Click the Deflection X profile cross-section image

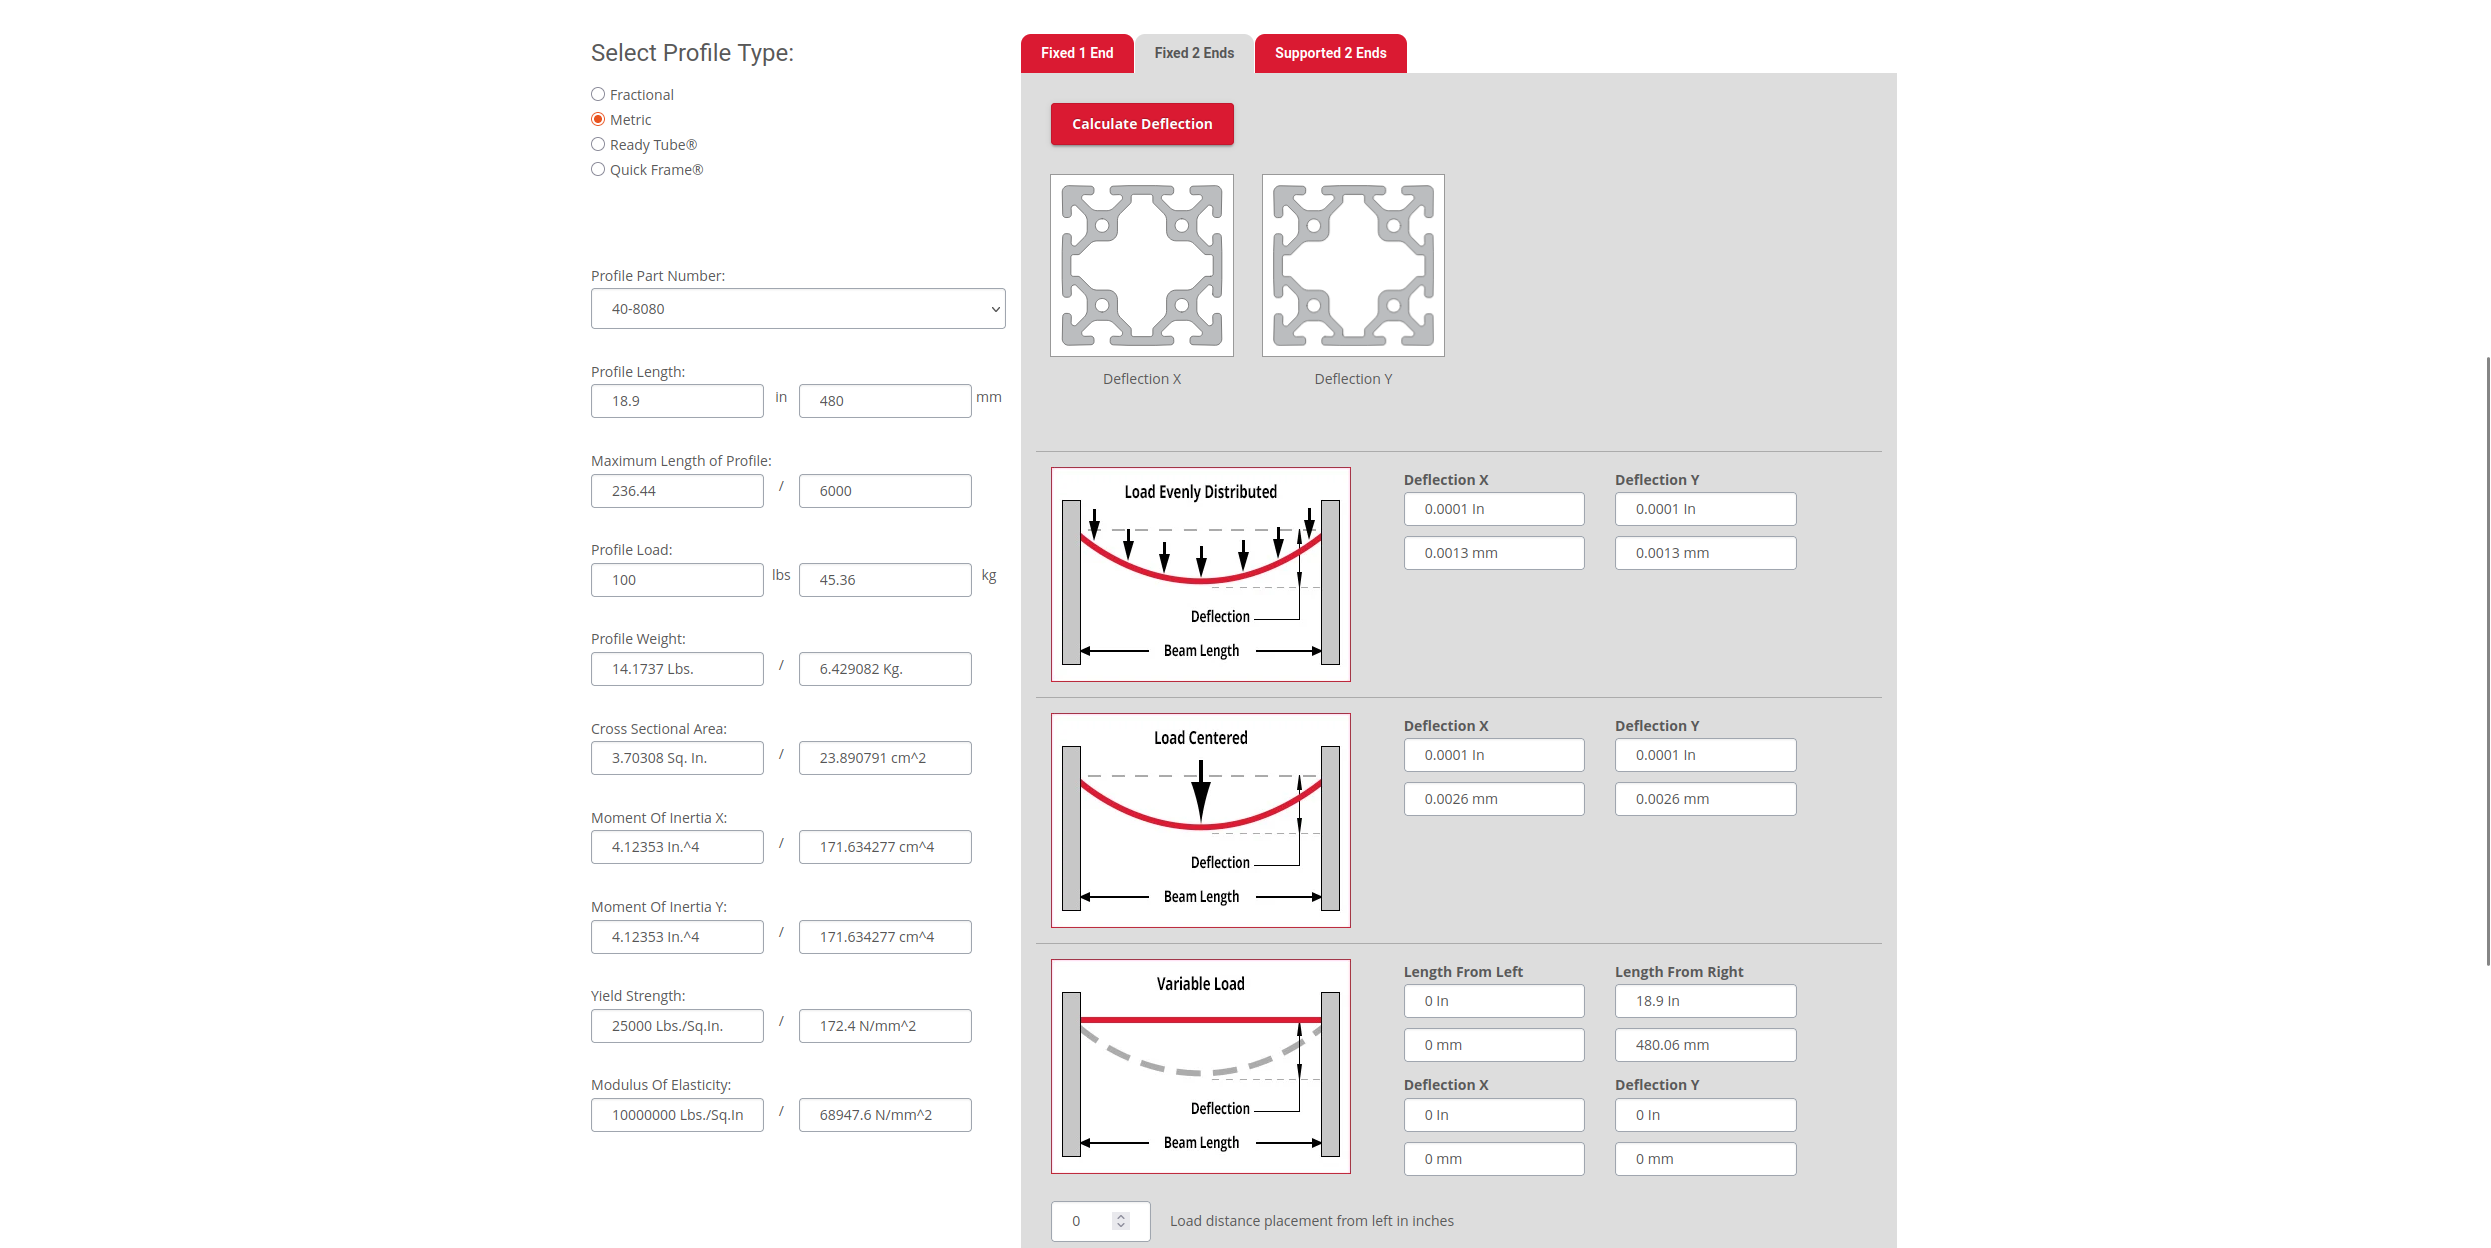click(x=1141, y=265)
